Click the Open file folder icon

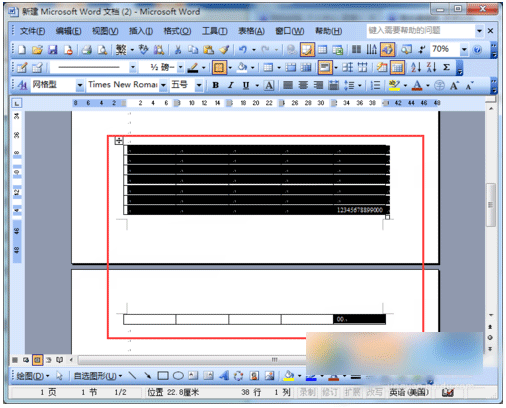pos(37,50)
